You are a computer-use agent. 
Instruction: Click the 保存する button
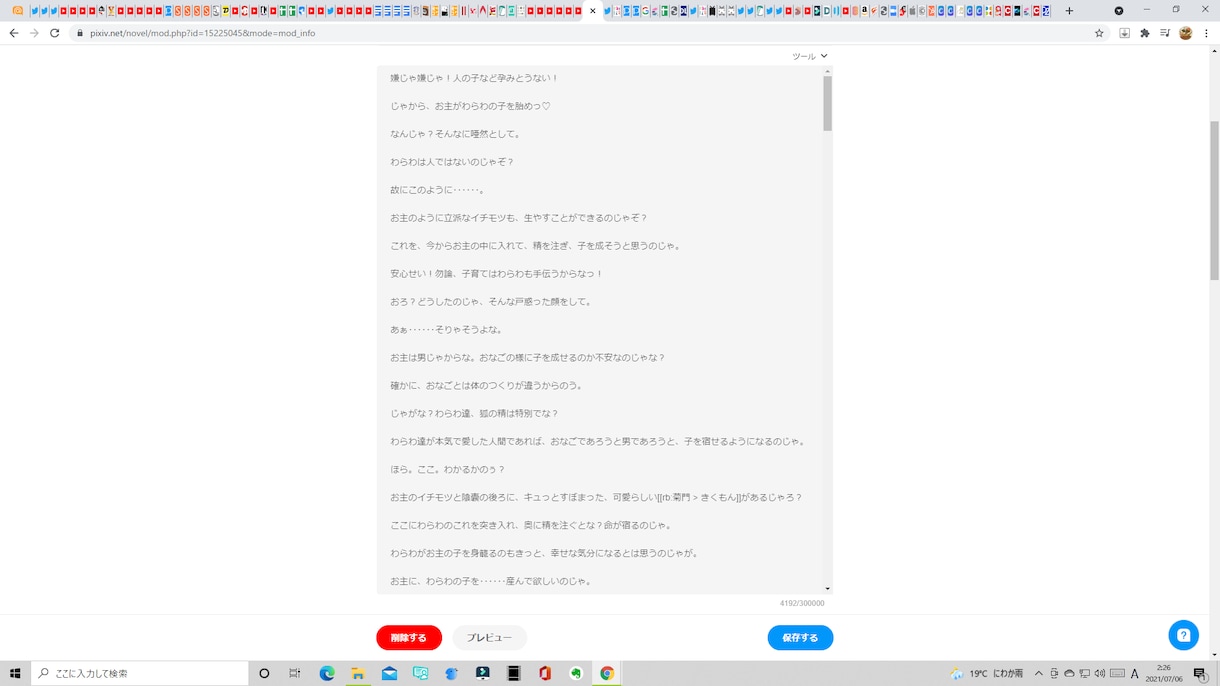click(x=800, y=638)
